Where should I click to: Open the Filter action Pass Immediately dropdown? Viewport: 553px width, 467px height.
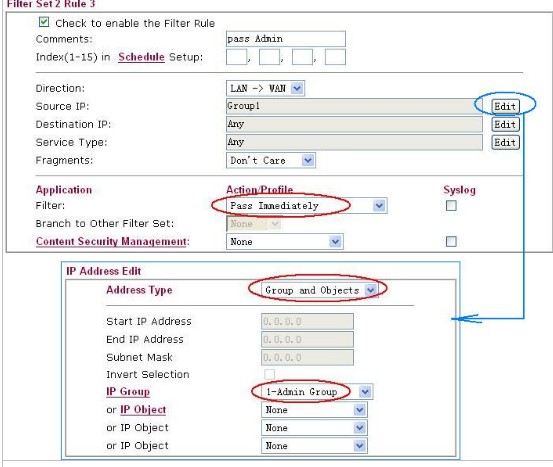coord(306,206)
